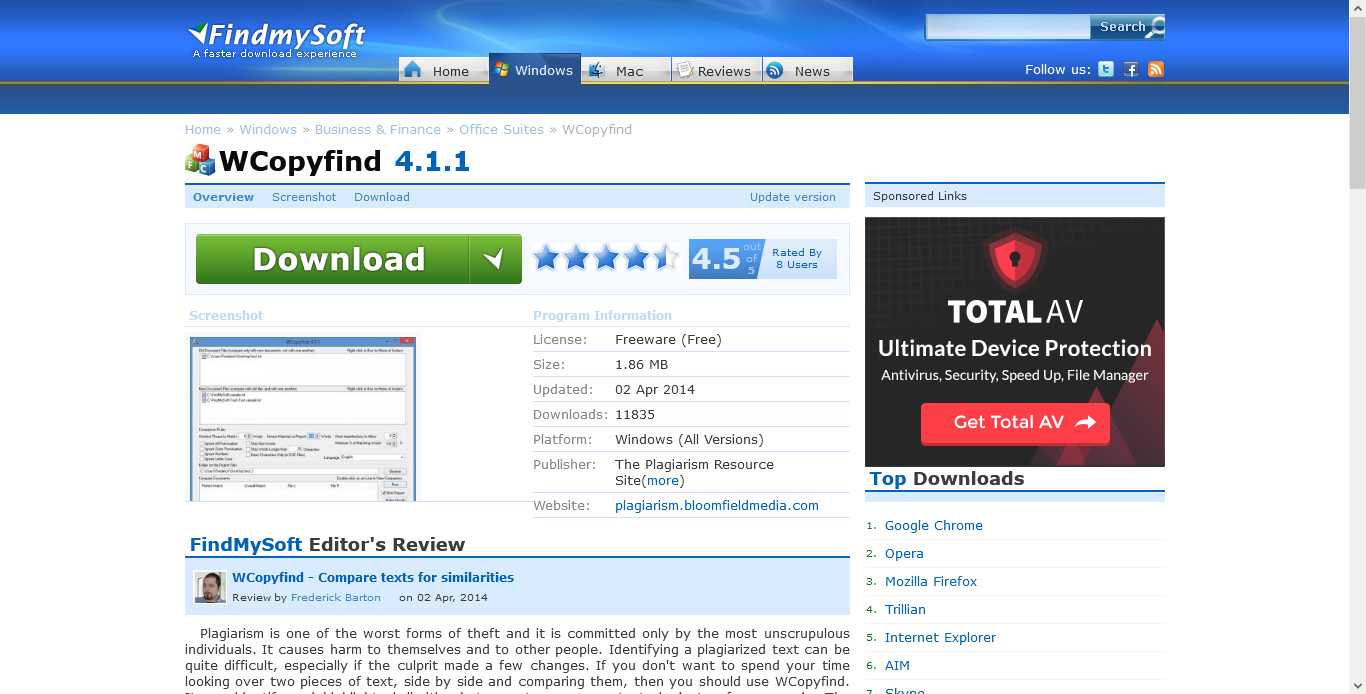Expand publisher name with (more) link
This screenshot has width=1366, height=694.
tap(663, 480)
